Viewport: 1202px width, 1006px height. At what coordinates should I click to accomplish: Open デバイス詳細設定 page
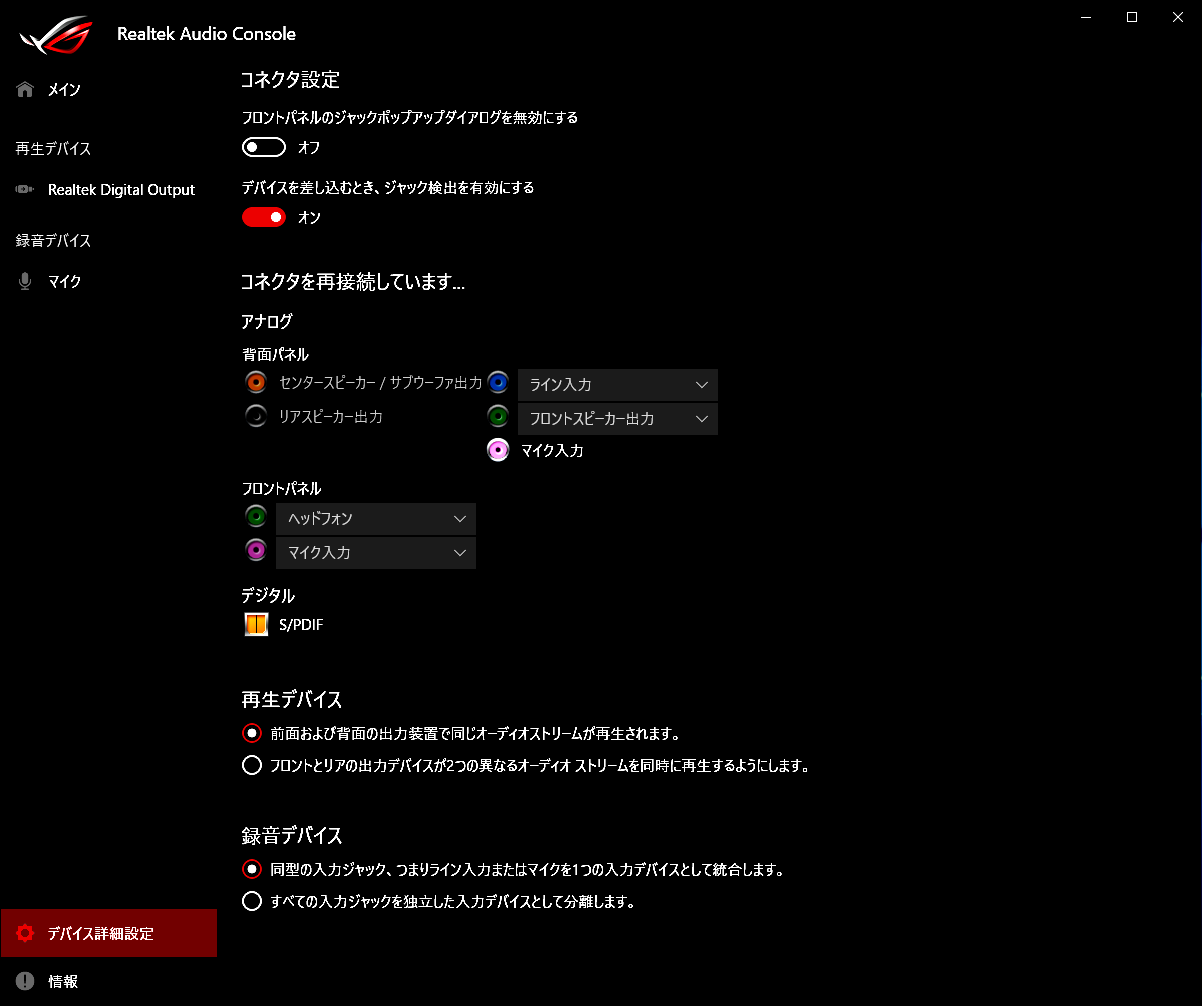point(108,934)
